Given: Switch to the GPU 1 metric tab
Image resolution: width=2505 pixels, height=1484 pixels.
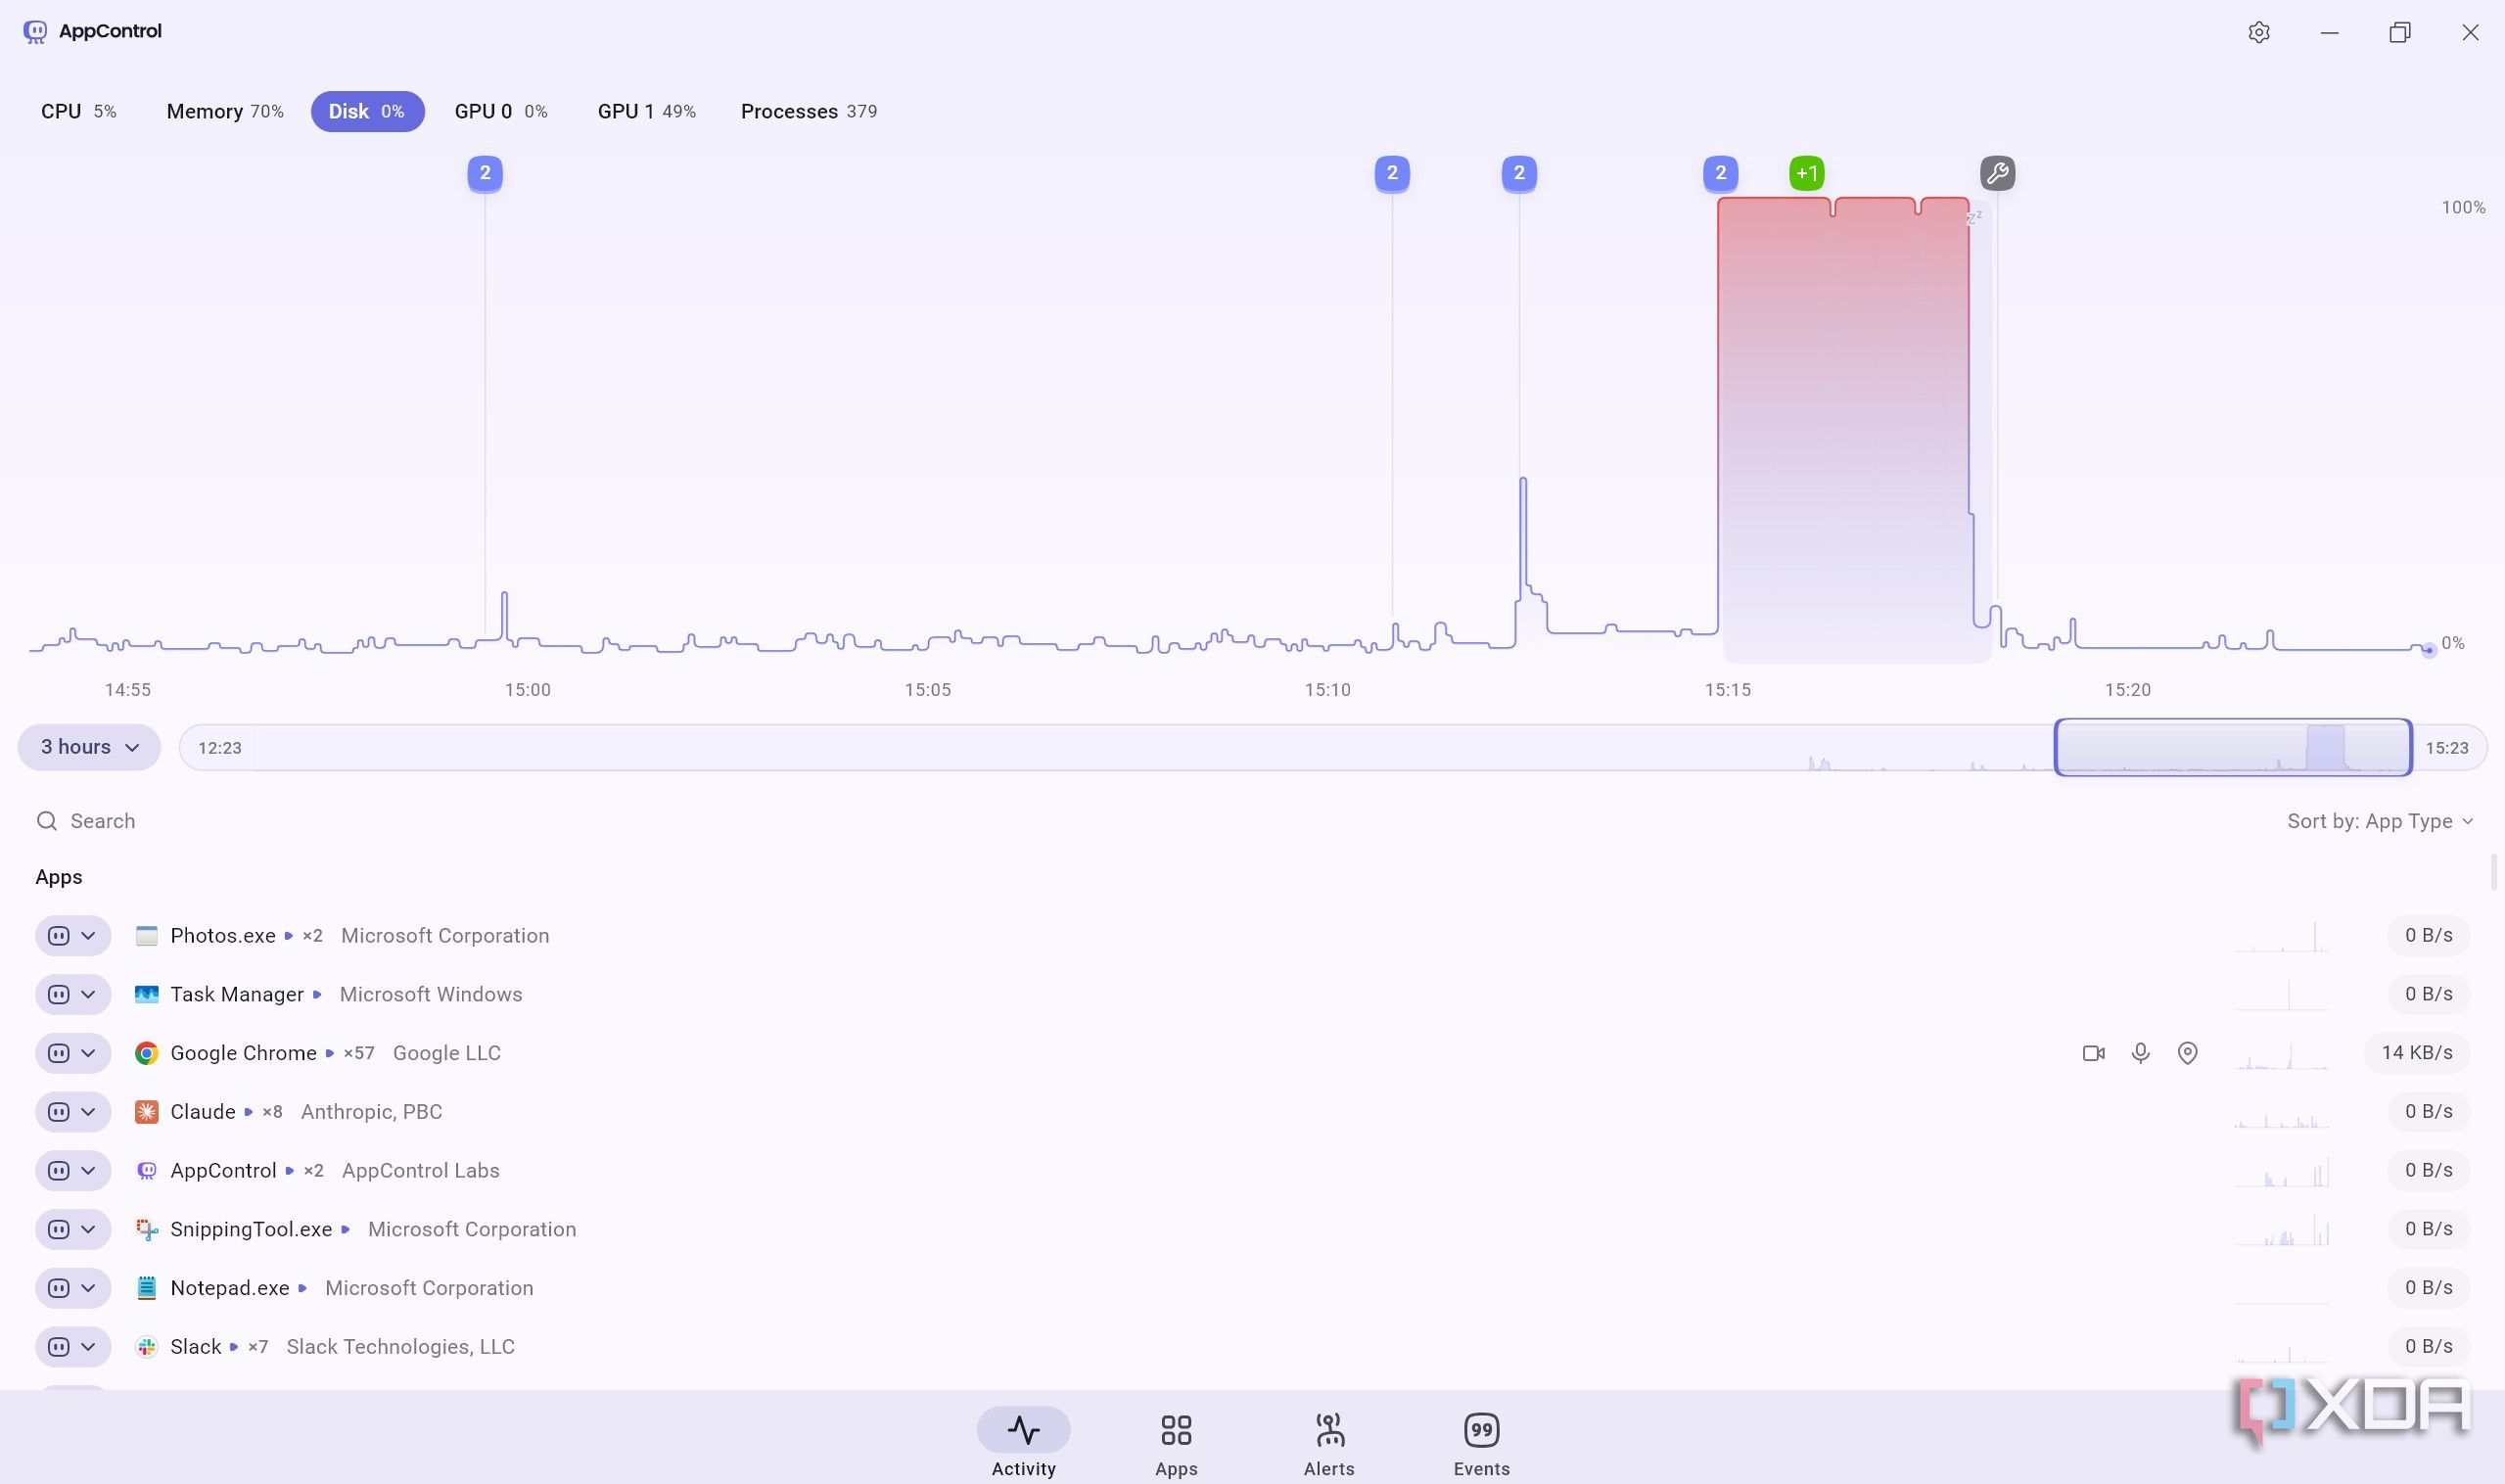Looking at the screenshot, I should (x=646, y=111).
